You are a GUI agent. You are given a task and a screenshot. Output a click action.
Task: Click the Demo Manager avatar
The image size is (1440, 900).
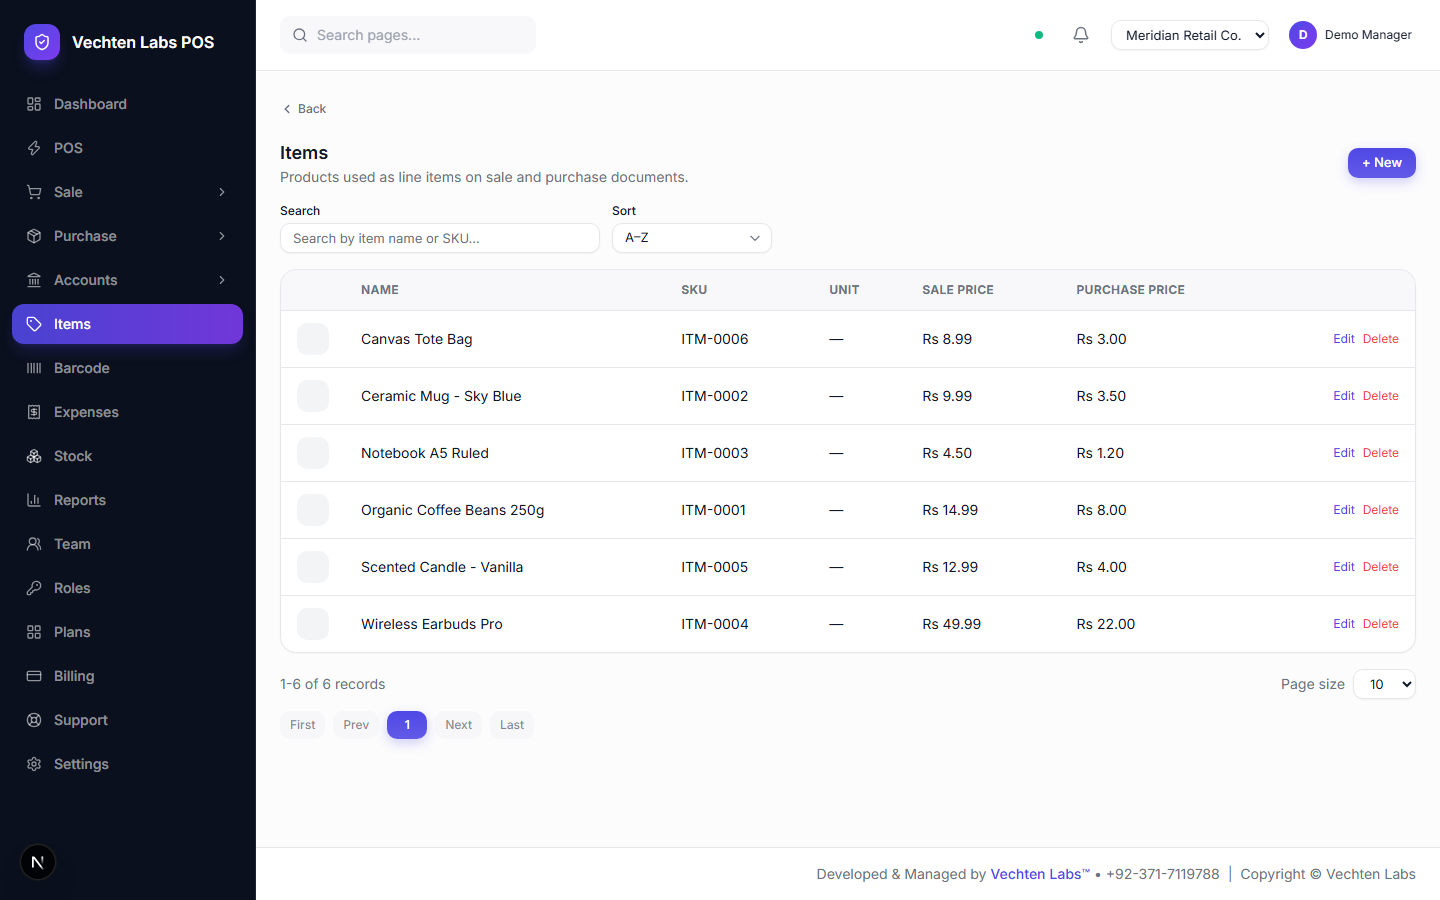click(1302, 35)
